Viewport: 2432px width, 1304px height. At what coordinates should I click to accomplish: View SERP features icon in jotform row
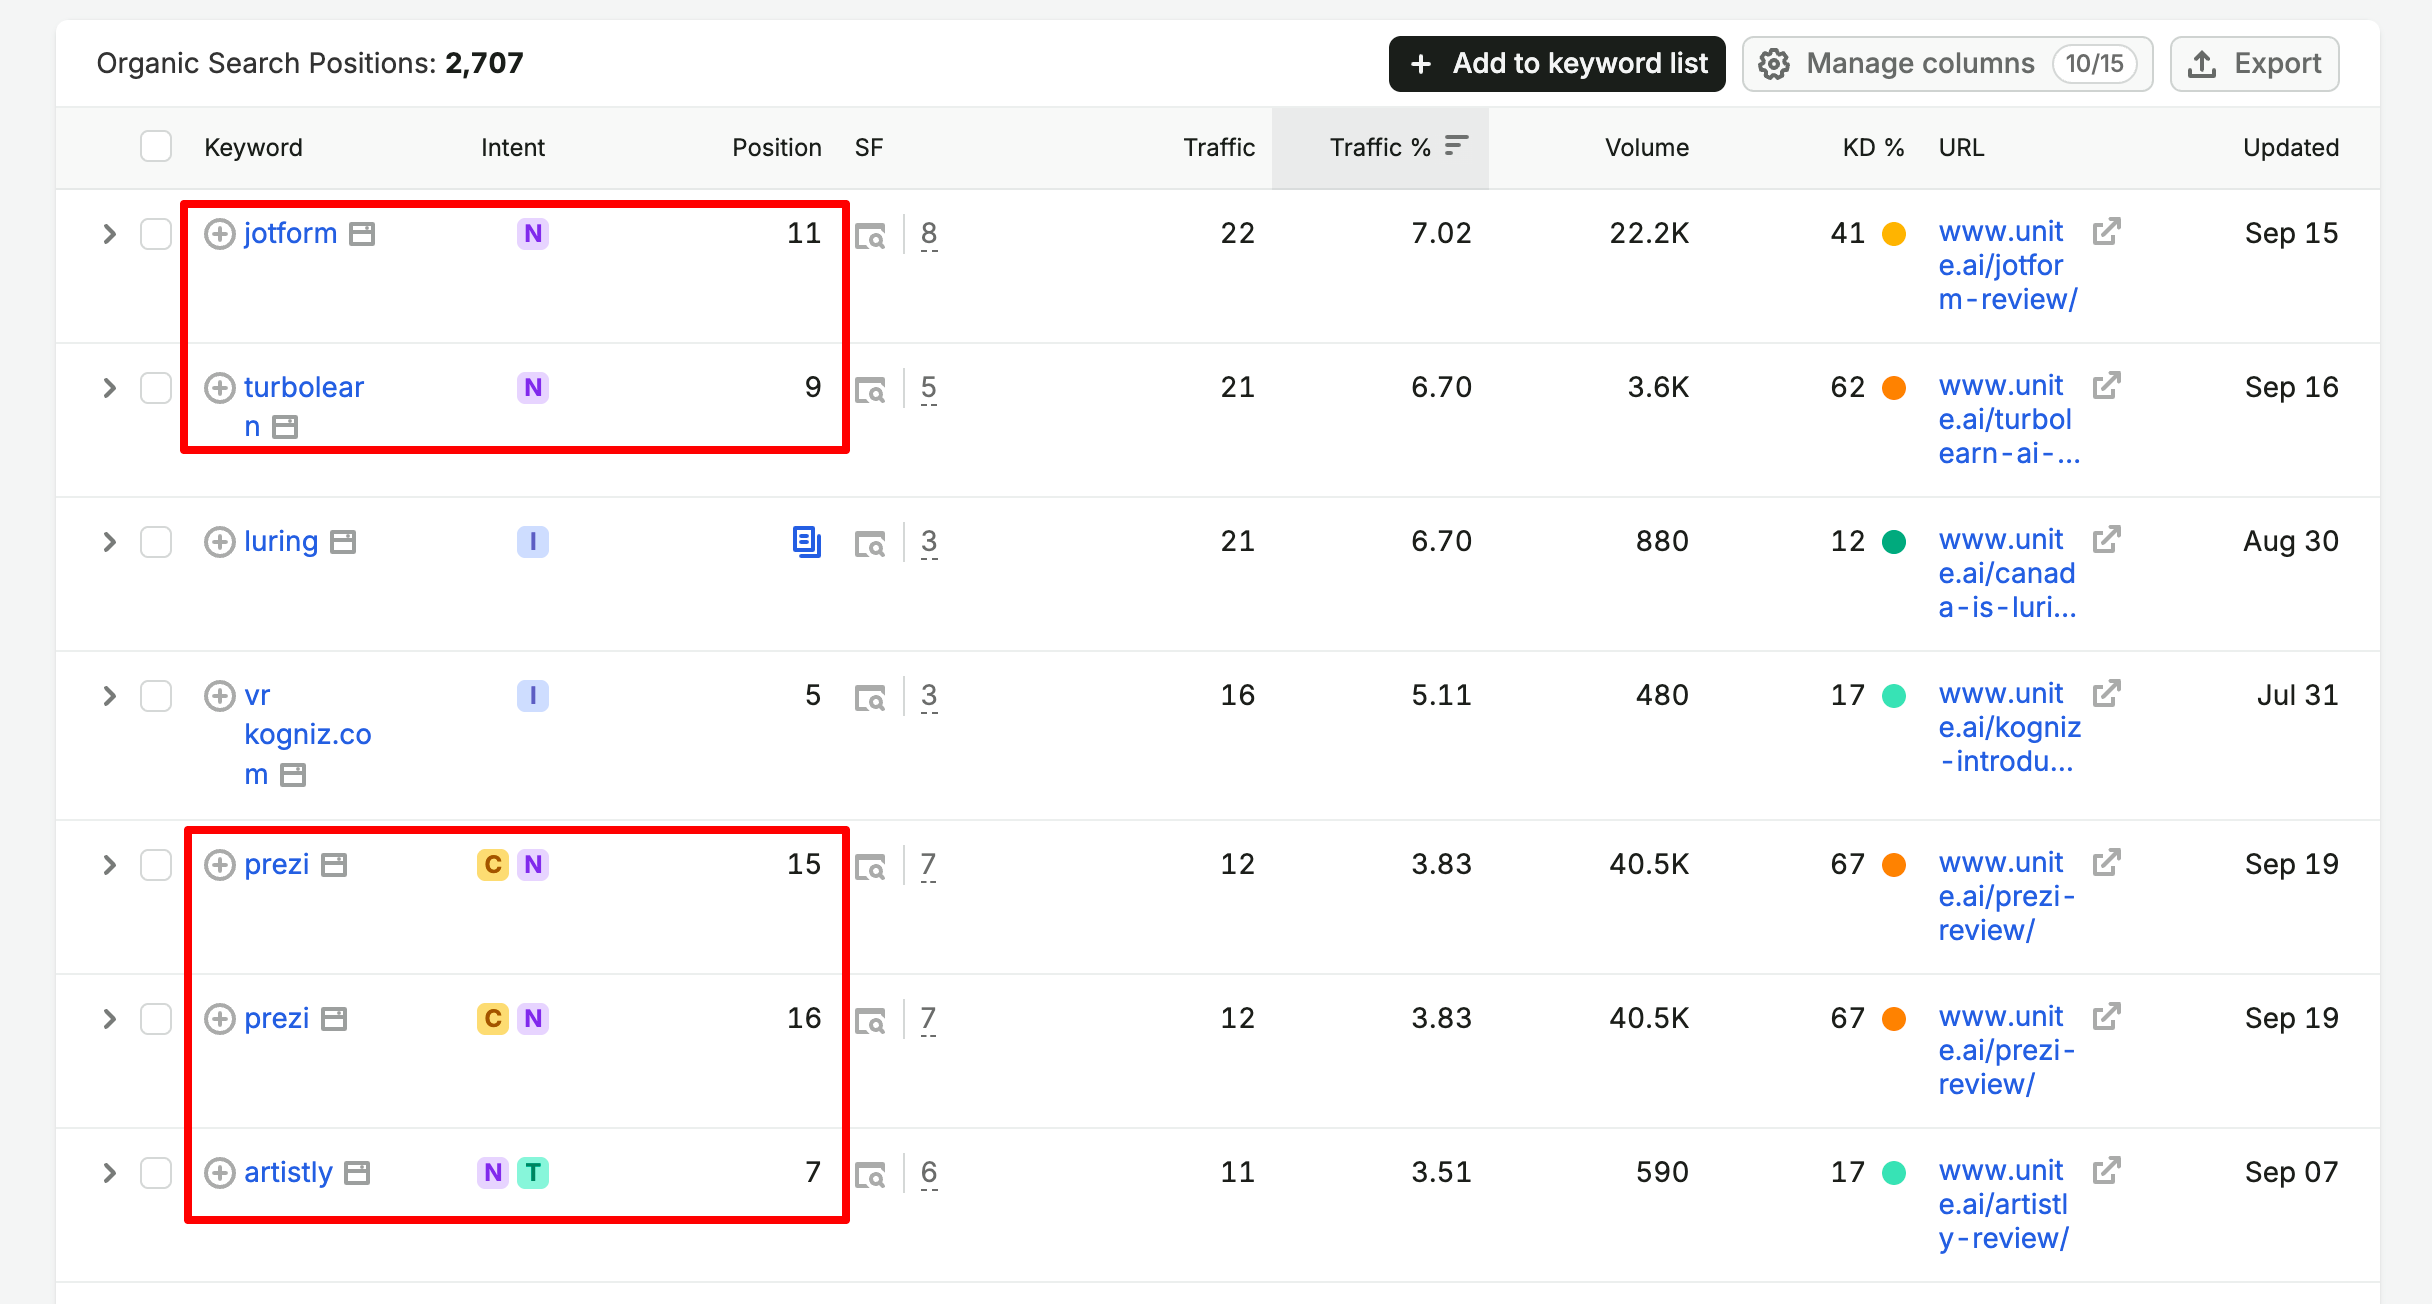(x=870, y=237)
